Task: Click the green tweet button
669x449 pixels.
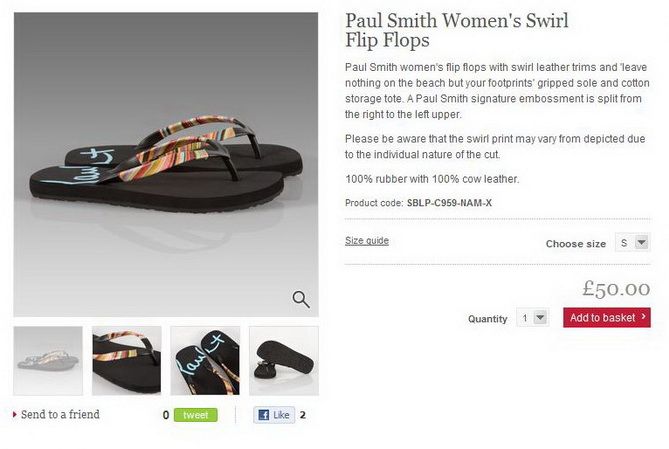Action: [x=195, y=415]
